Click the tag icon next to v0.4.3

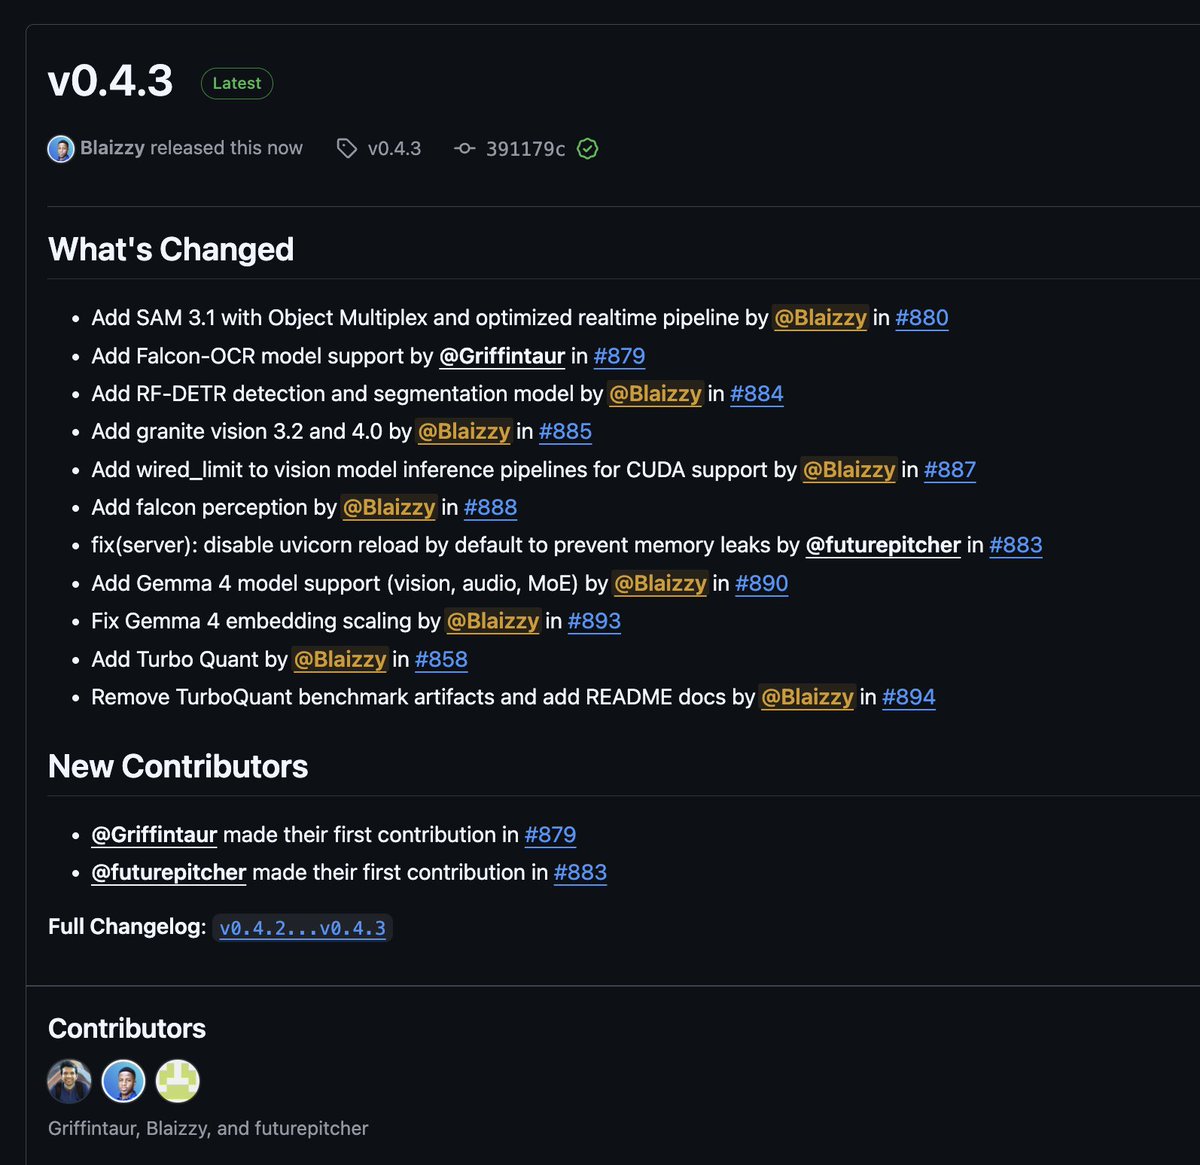point(346,147)
